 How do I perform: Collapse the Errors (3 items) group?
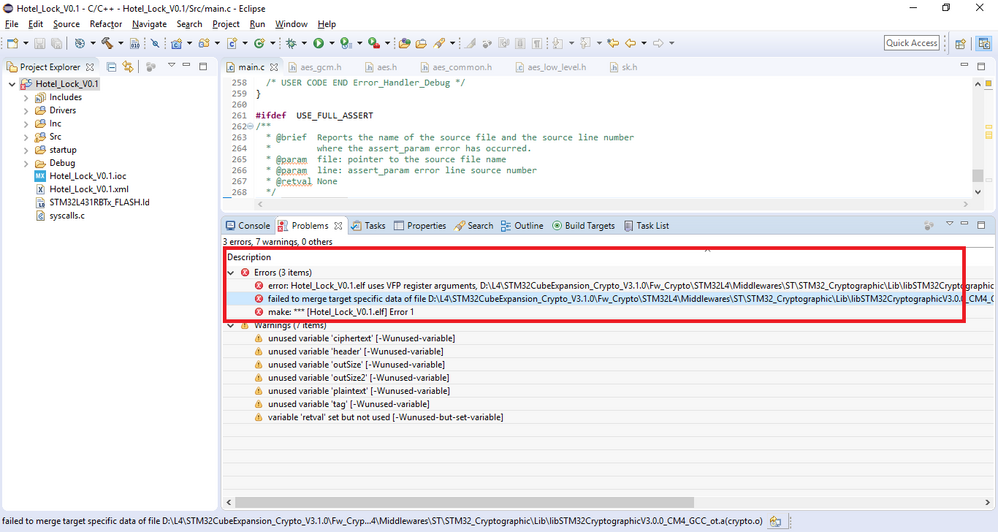[x=231, y=272]
